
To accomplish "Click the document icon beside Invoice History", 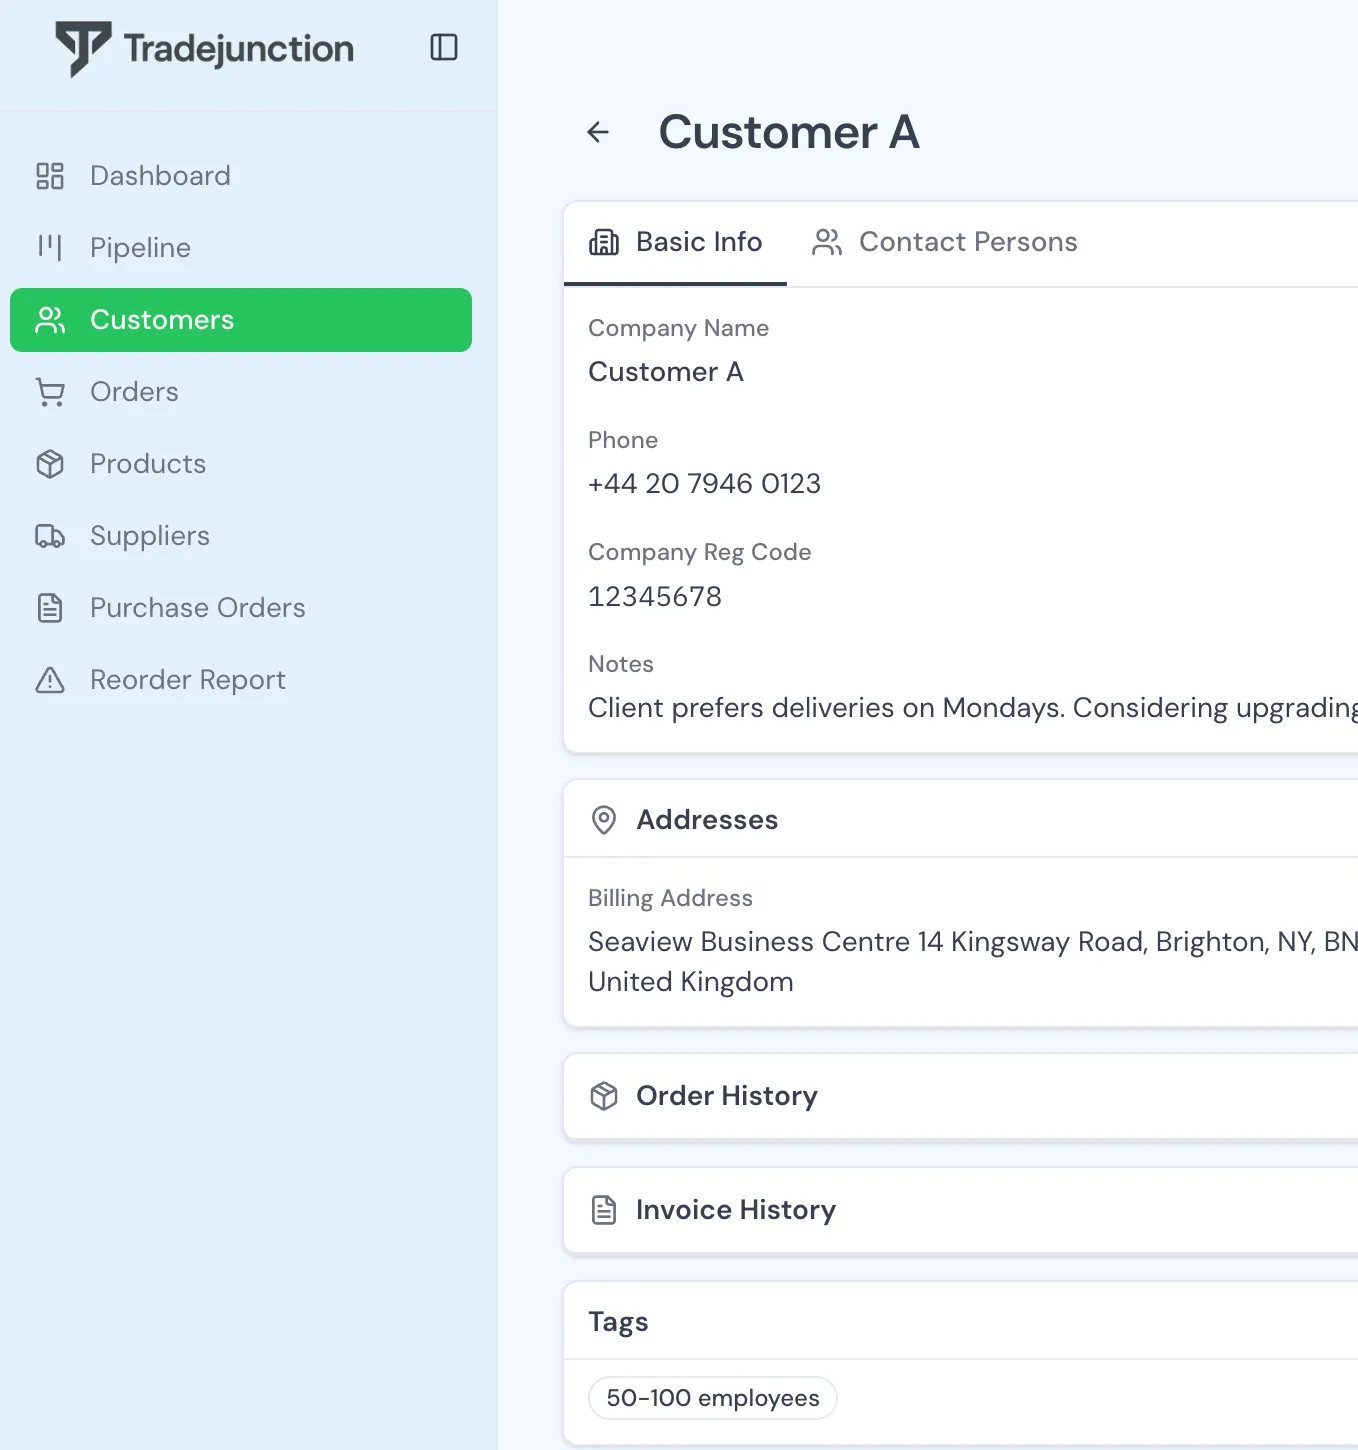I will (x=604, y=1210).
